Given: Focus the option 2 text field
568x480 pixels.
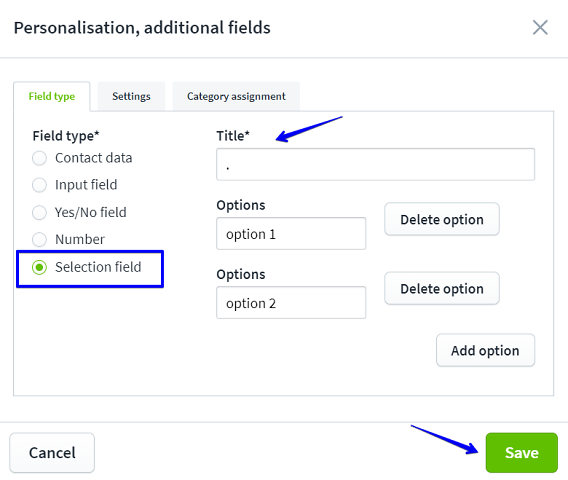Looking at the screenshot, I should click(x=291, y=303).
